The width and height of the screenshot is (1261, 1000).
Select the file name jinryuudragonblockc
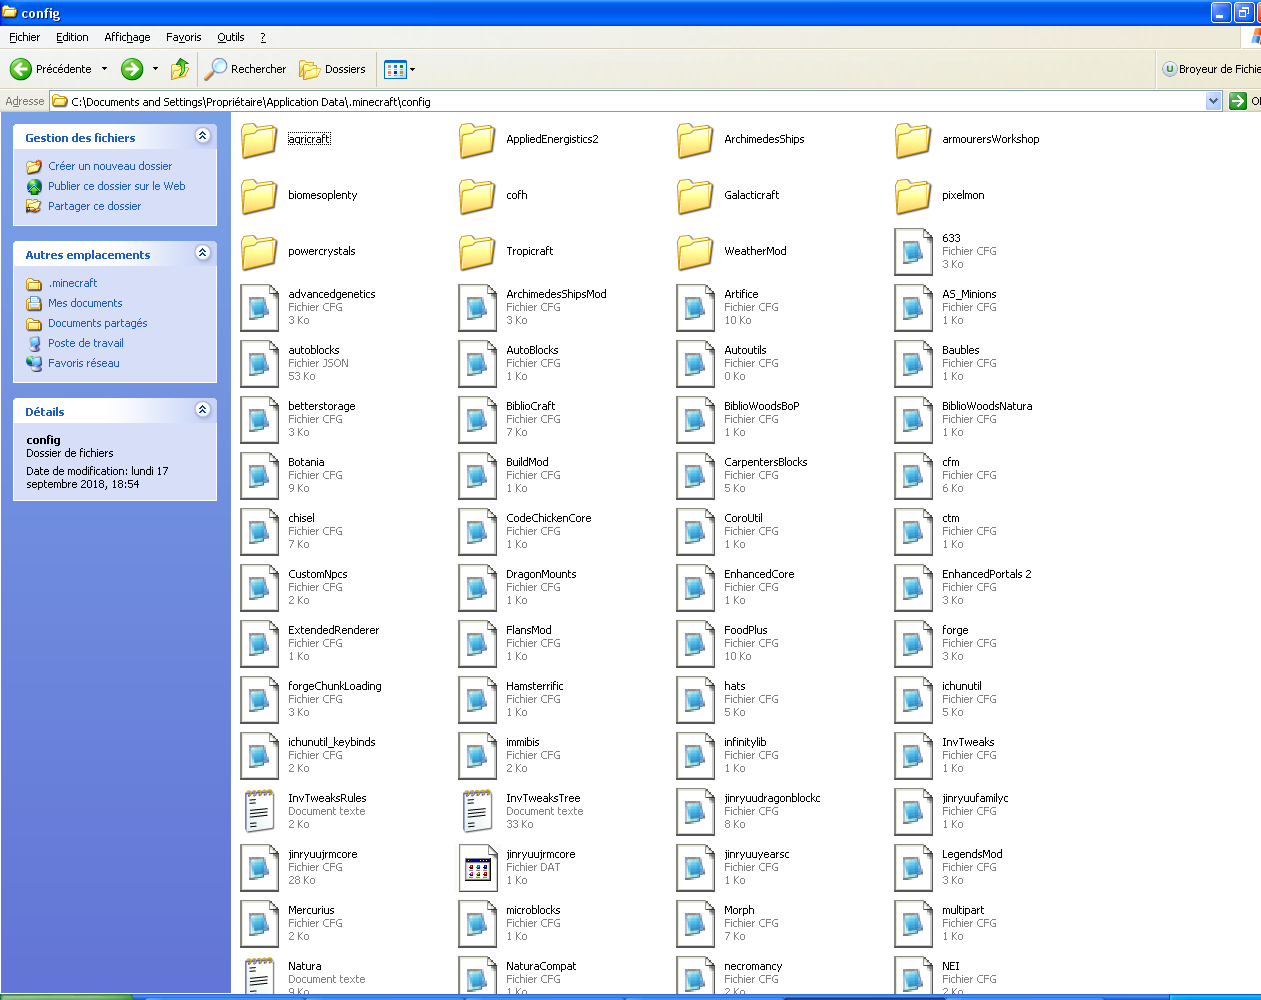pos(772,798)
